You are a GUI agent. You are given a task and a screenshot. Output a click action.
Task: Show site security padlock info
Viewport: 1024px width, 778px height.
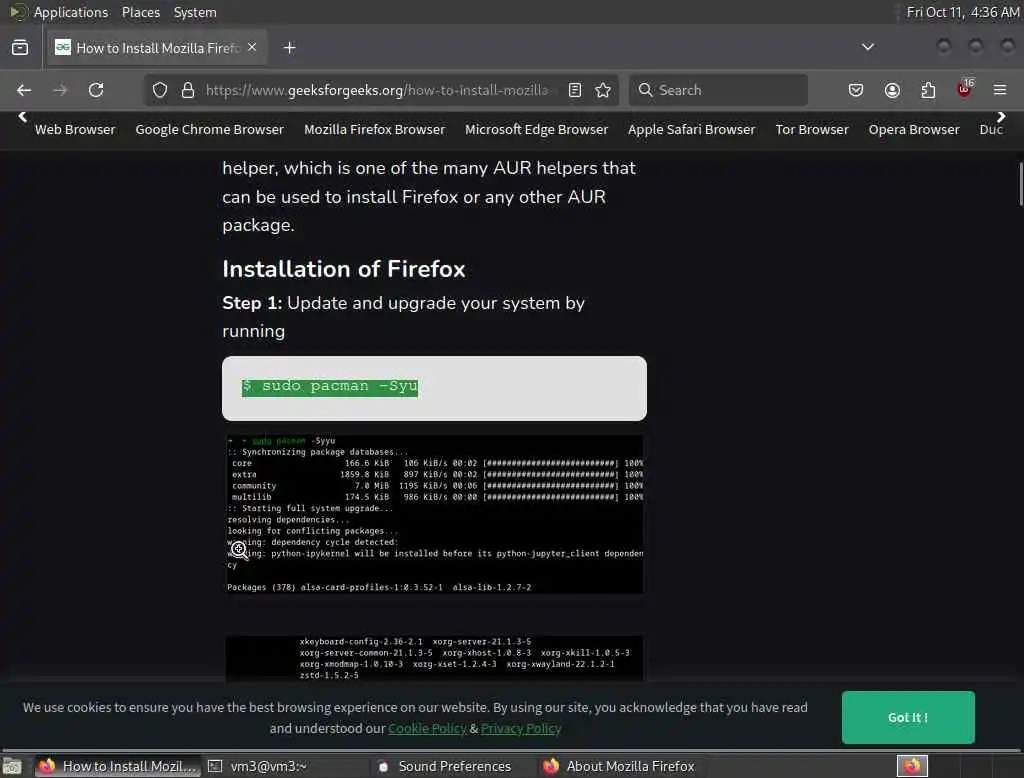[x=188, y=90]
